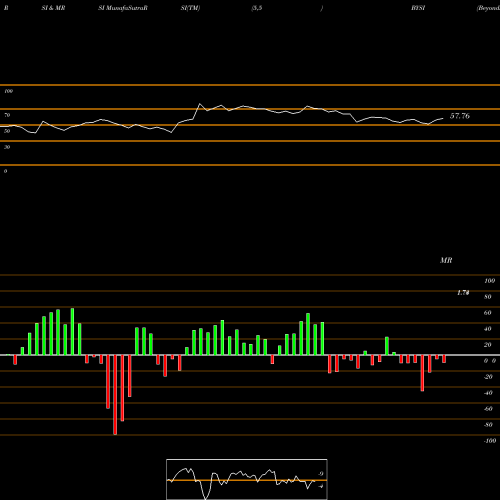Click the RSI axis label 50
Viewport: 500px width, 500px height.
pos(7,131)
